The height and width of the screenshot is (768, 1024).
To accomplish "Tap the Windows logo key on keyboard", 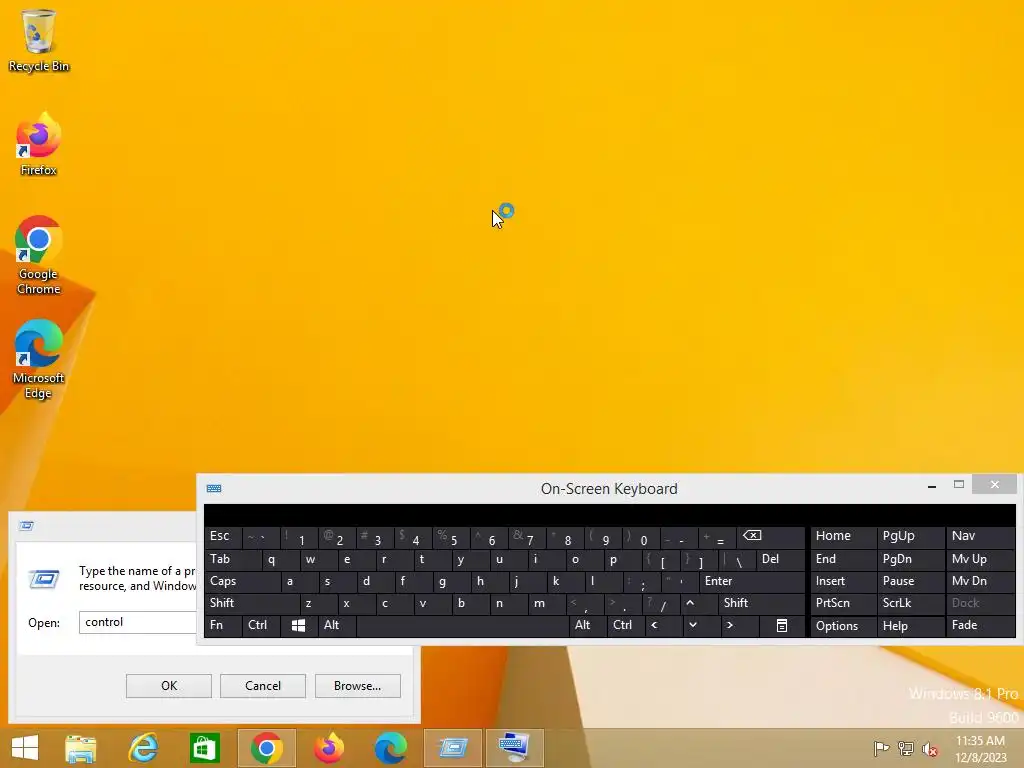I will click(298, 626).
